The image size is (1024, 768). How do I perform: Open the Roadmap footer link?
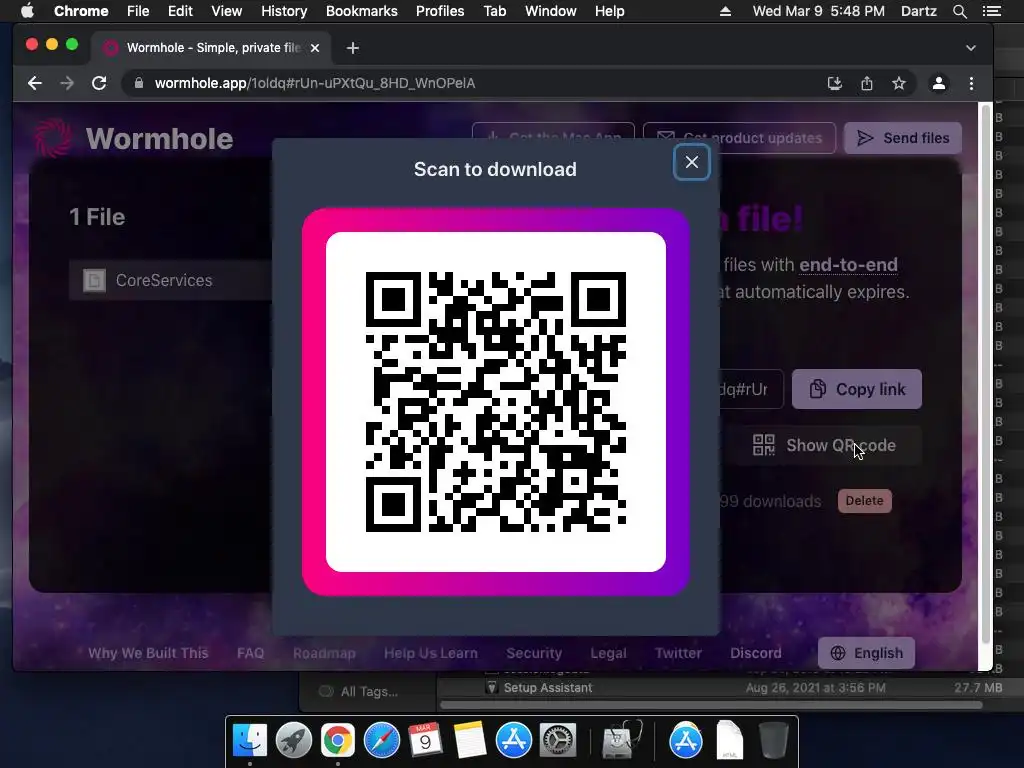(x=325, y=653)
